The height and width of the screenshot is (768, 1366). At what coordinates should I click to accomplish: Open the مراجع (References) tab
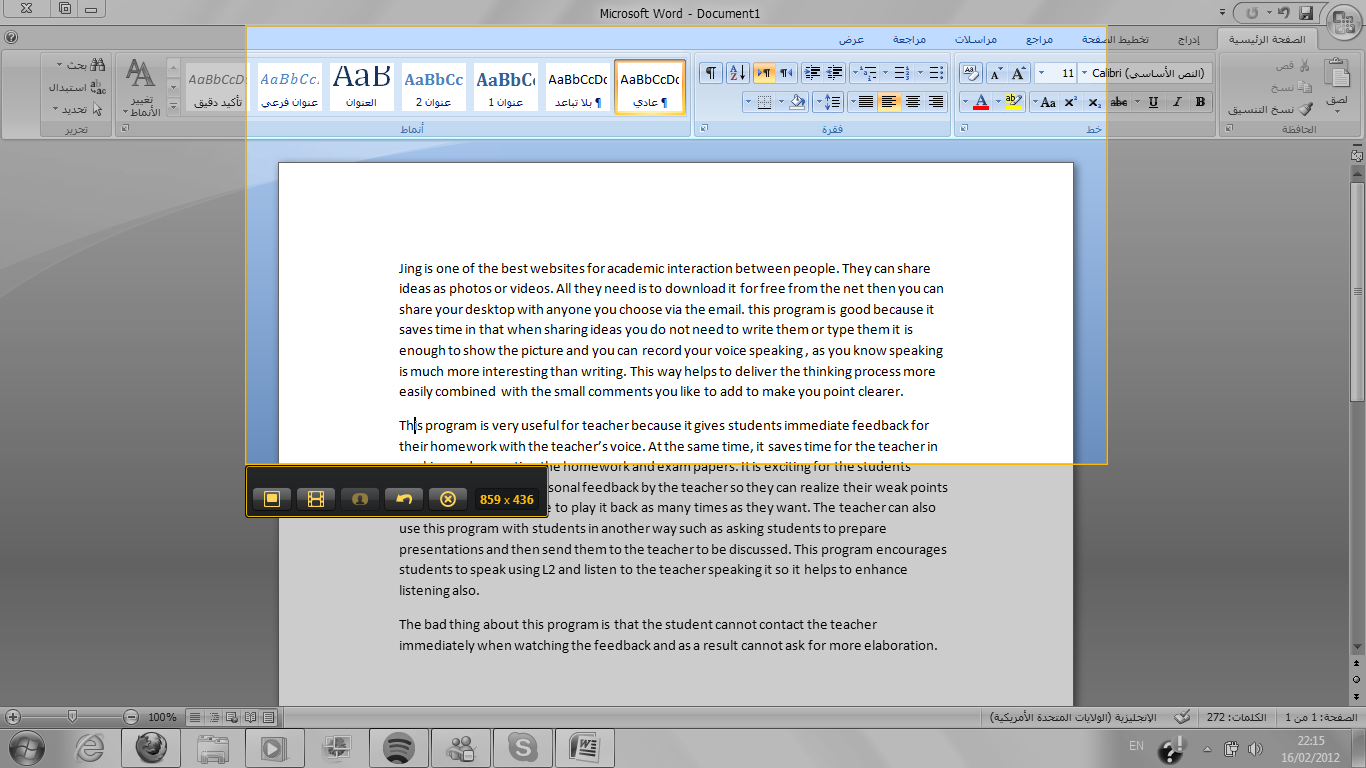coord(1039,40)
